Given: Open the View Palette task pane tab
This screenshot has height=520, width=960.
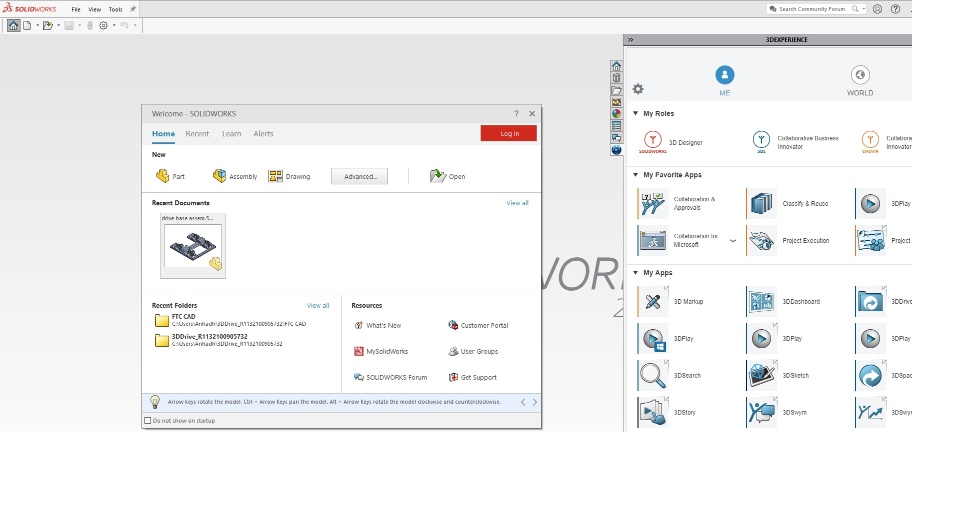Looking at the screenshot, I should click(617, 102).
